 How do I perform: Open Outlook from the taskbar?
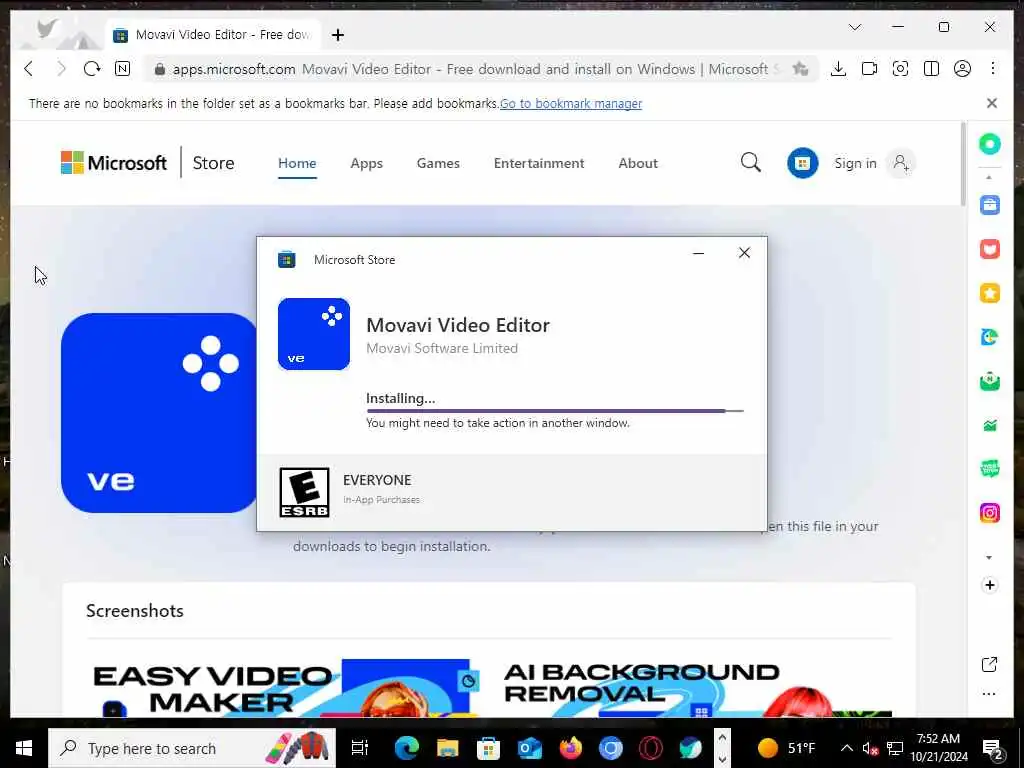[530, 748]
